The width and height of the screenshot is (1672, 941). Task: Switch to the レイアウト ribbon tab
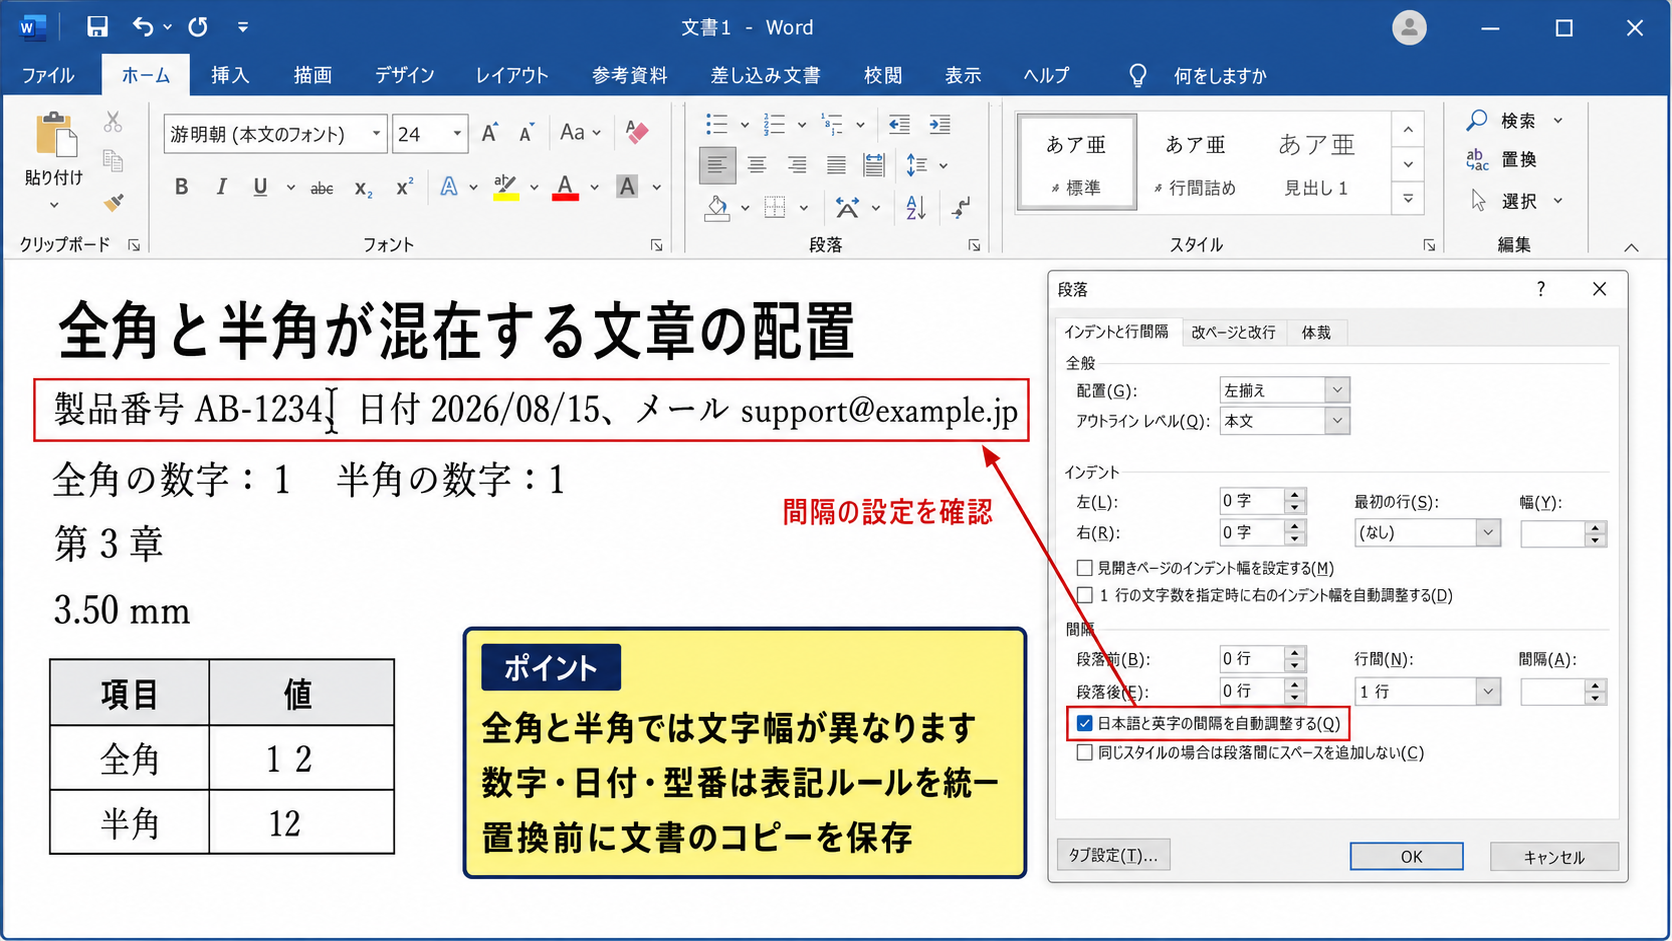512,75
